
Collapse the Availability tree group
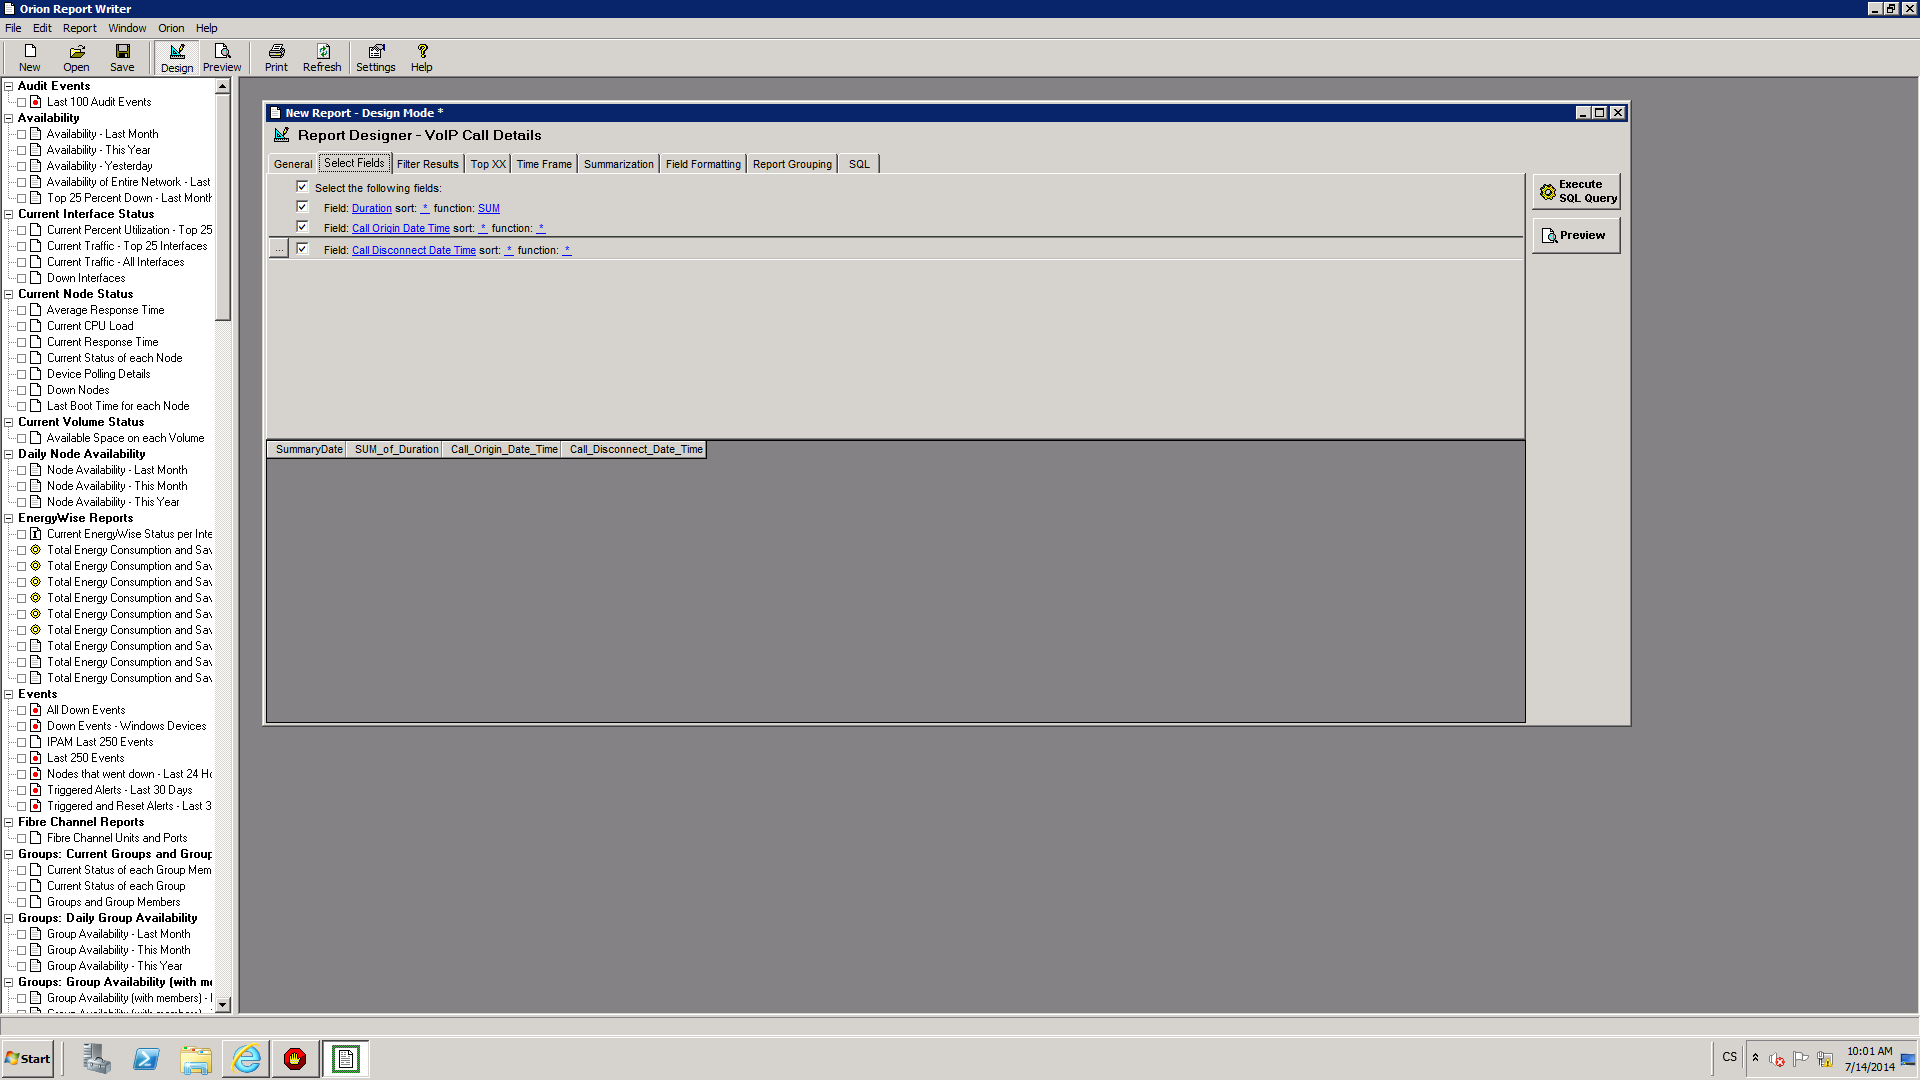[9, 118]
